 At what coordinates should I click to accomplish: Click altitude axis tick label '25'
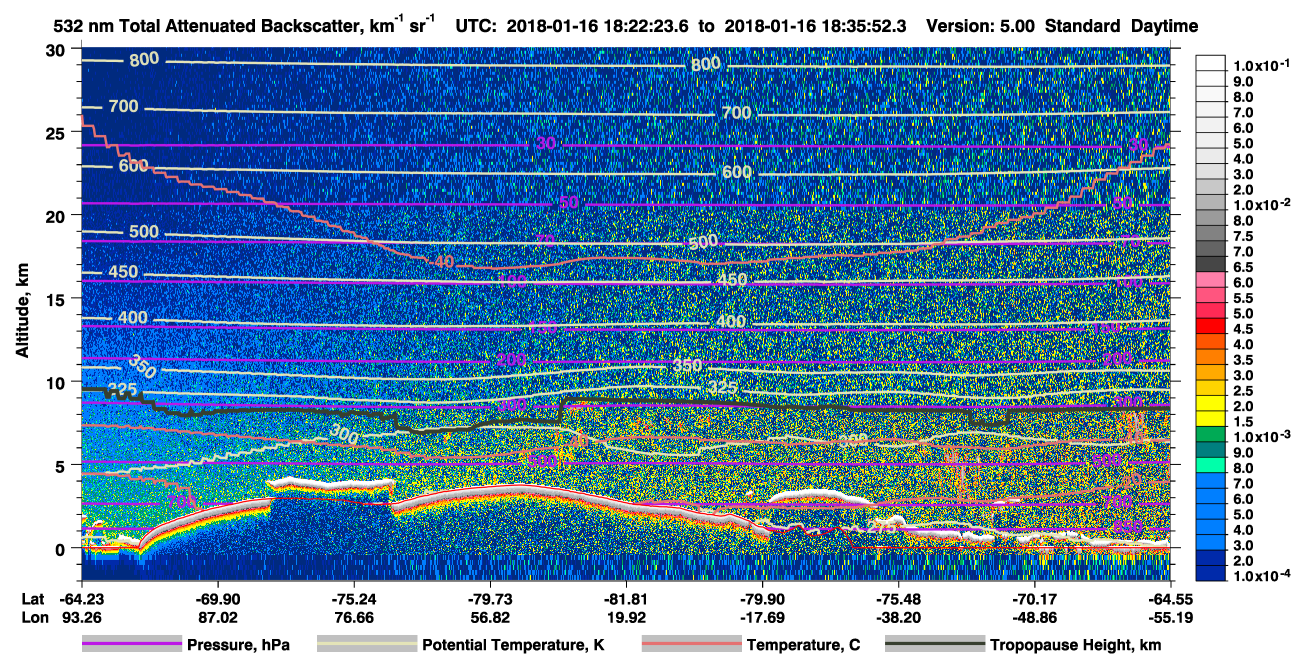(x=57, y=132)
